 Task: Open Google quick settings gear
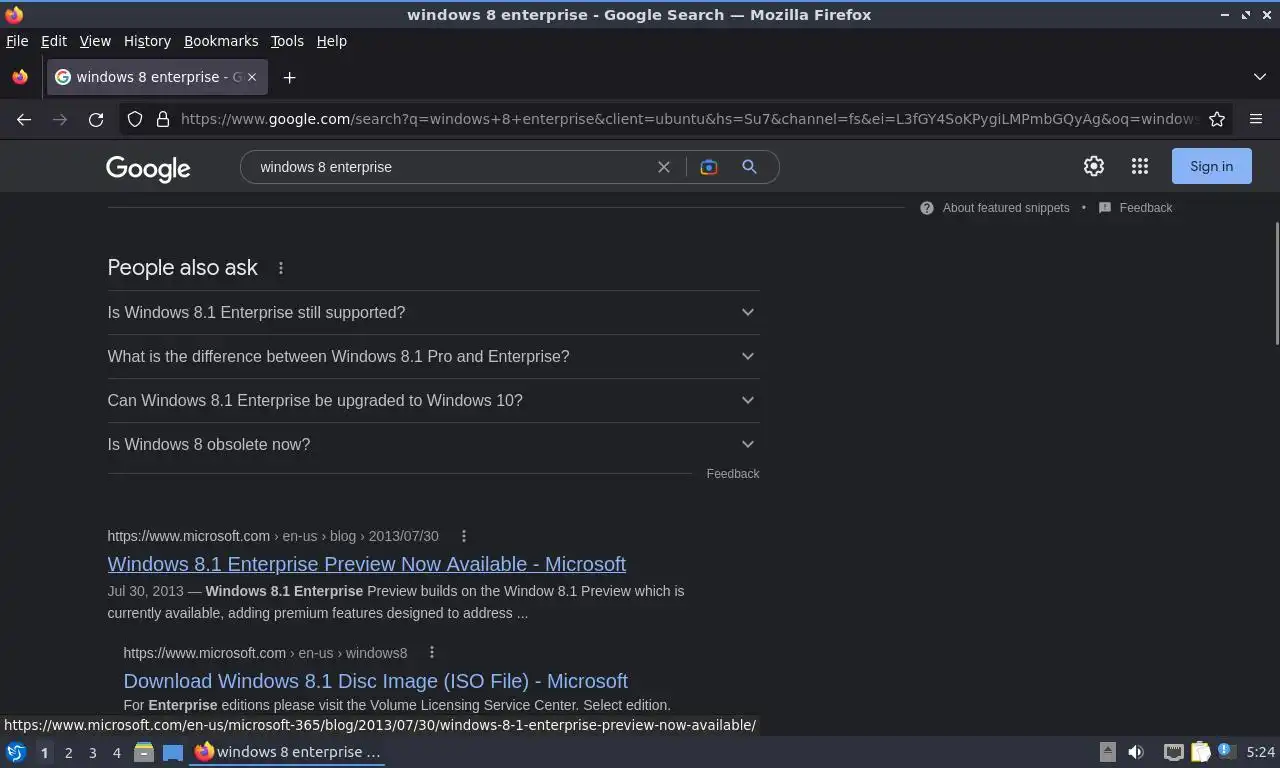(1094, 166)
